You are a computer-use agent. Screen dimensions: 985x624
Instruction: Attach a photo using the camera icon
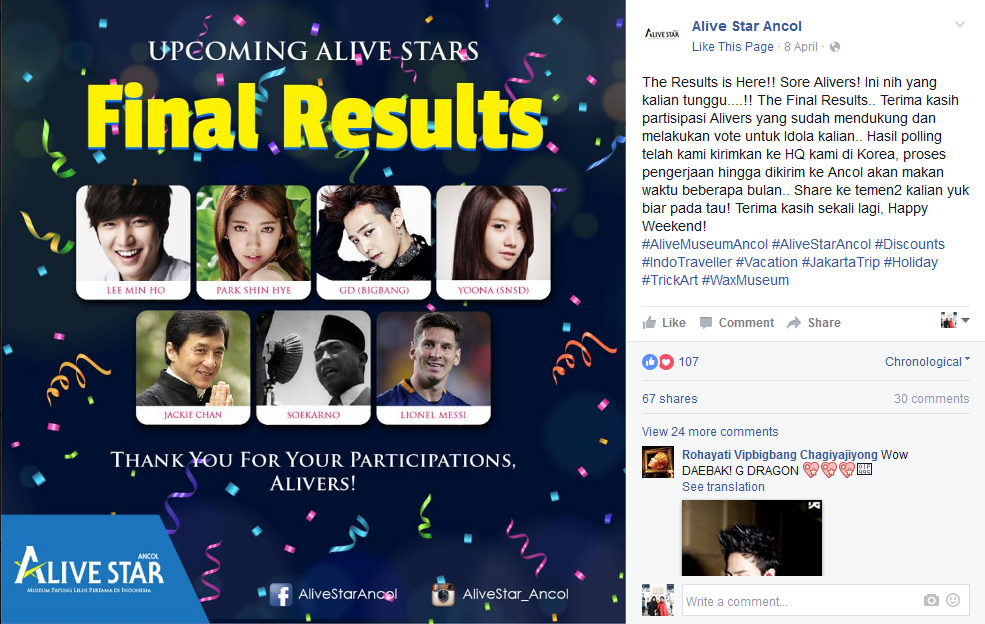pos(931,600)
